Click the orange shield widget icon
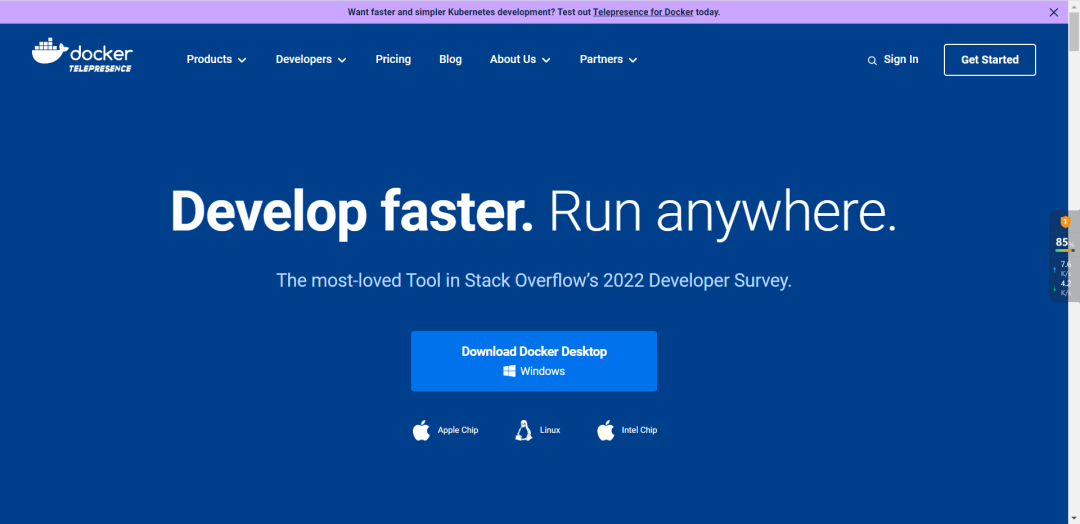Image resolution: width=1080 pixels, height=524 pixels. [1065, 222]
